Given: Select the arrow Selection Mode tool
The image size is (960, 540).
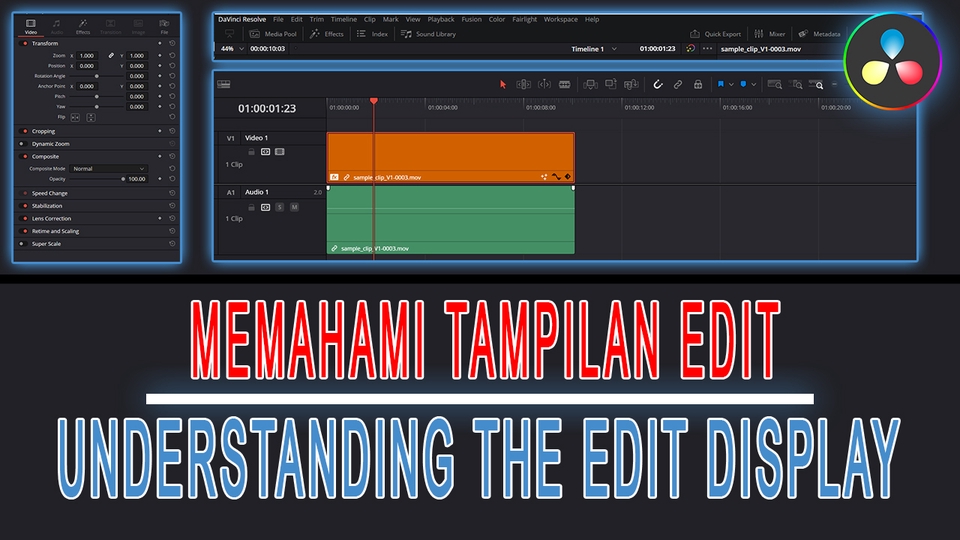Looking at the screenshot, I should tap(503, 84).
